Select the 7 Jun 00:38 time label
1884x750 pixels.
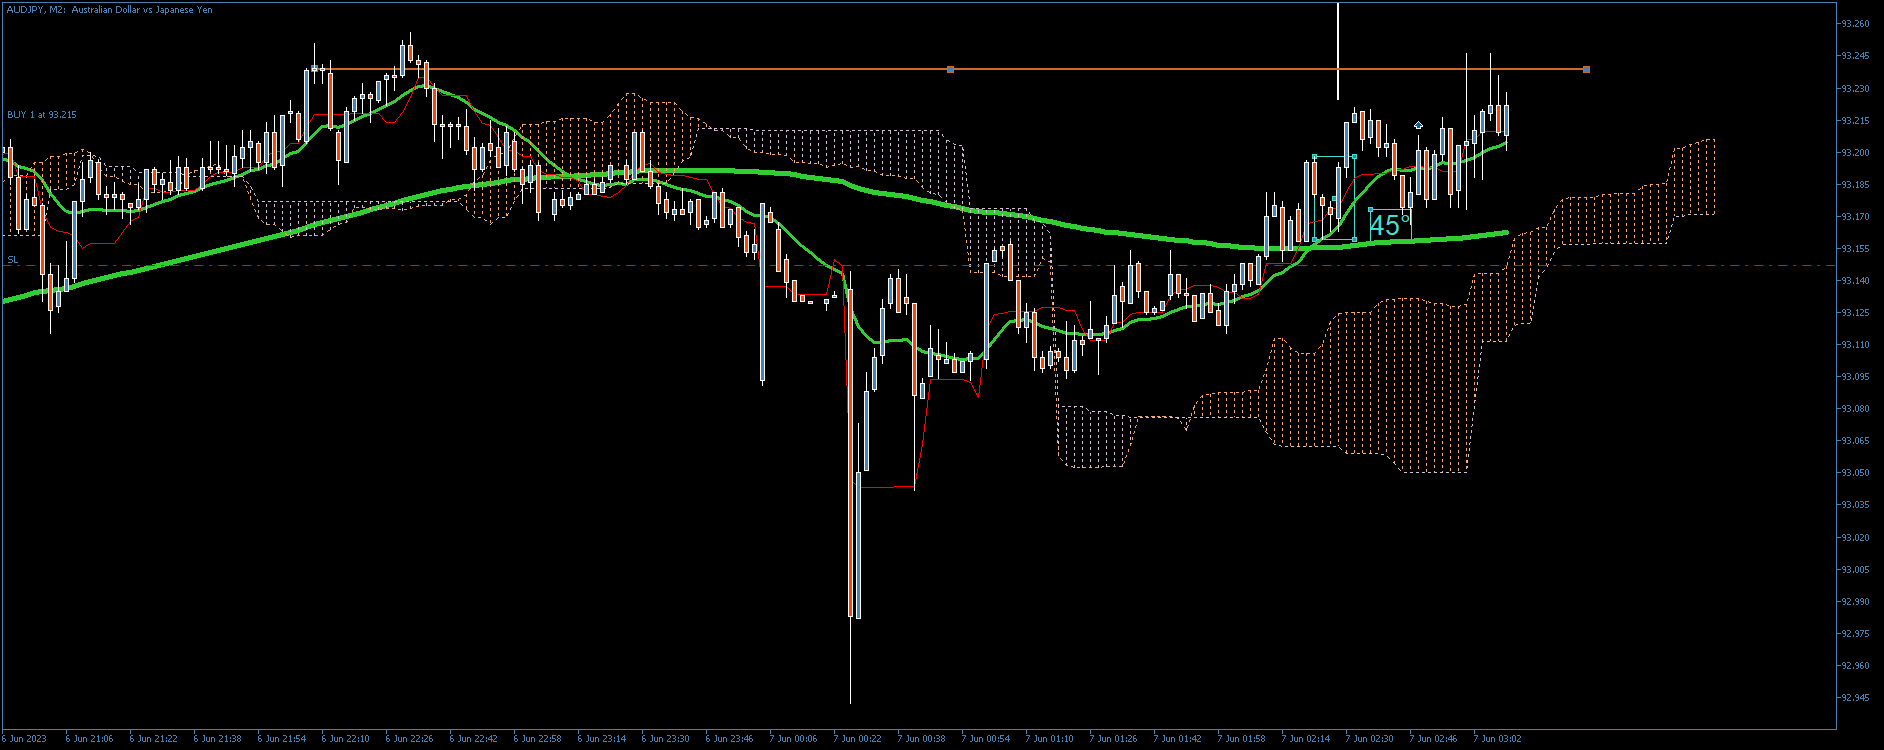pyautogui.click(x=921, y=739)
